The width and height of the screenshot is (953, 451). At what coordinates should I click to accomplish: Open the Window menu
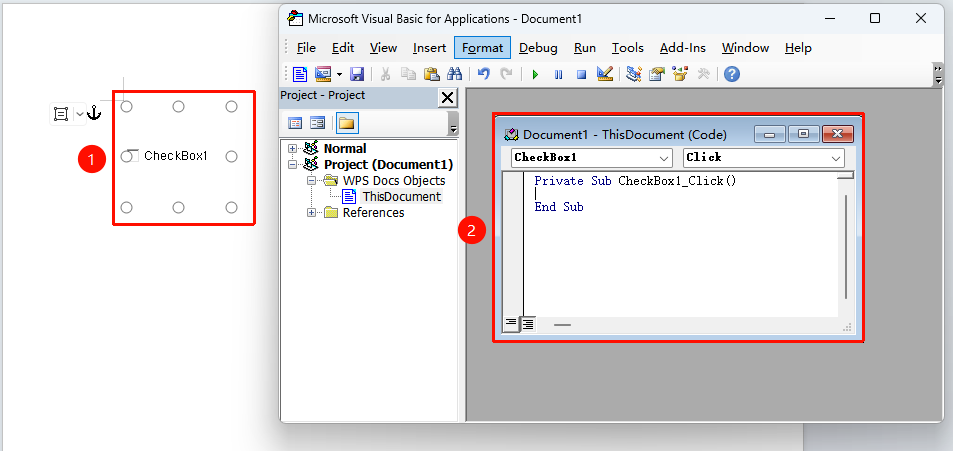point(745,47)
